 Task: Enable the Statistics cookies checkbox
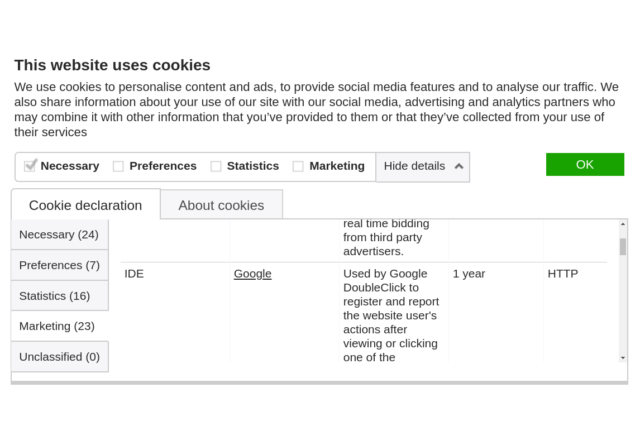tap(215, 166)
